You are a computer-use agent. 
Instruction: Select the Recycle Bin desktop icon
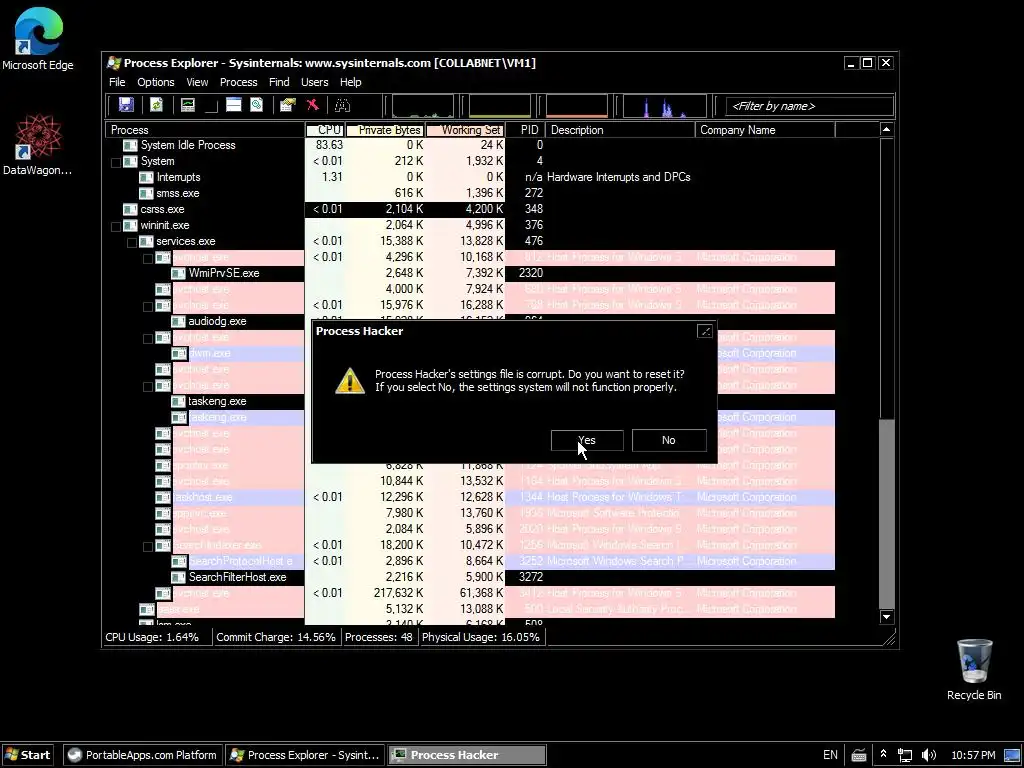pyautogui.click(x=974, y=669)
